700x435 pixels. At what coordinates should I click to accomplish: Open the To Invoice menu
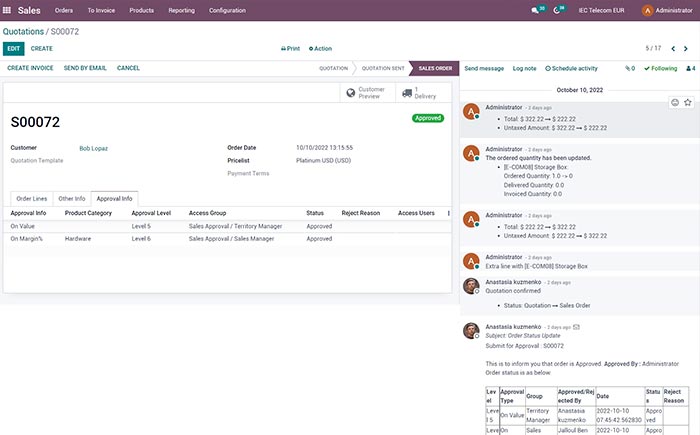pos(101,10)
